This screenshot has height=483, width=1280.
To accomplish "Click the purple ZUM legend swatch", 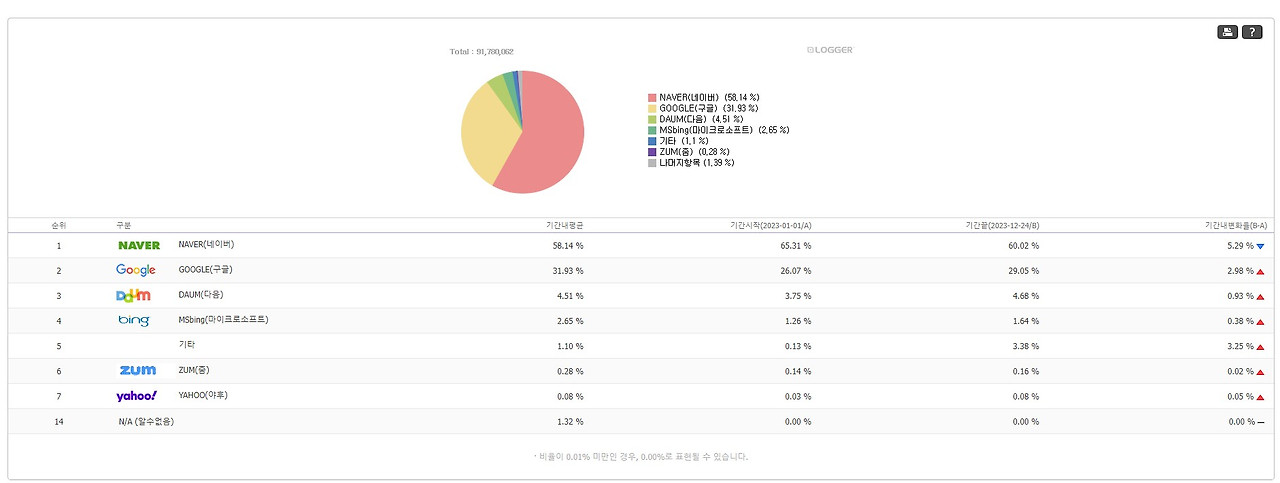I will pyautogui.click(x=652, y=152).
